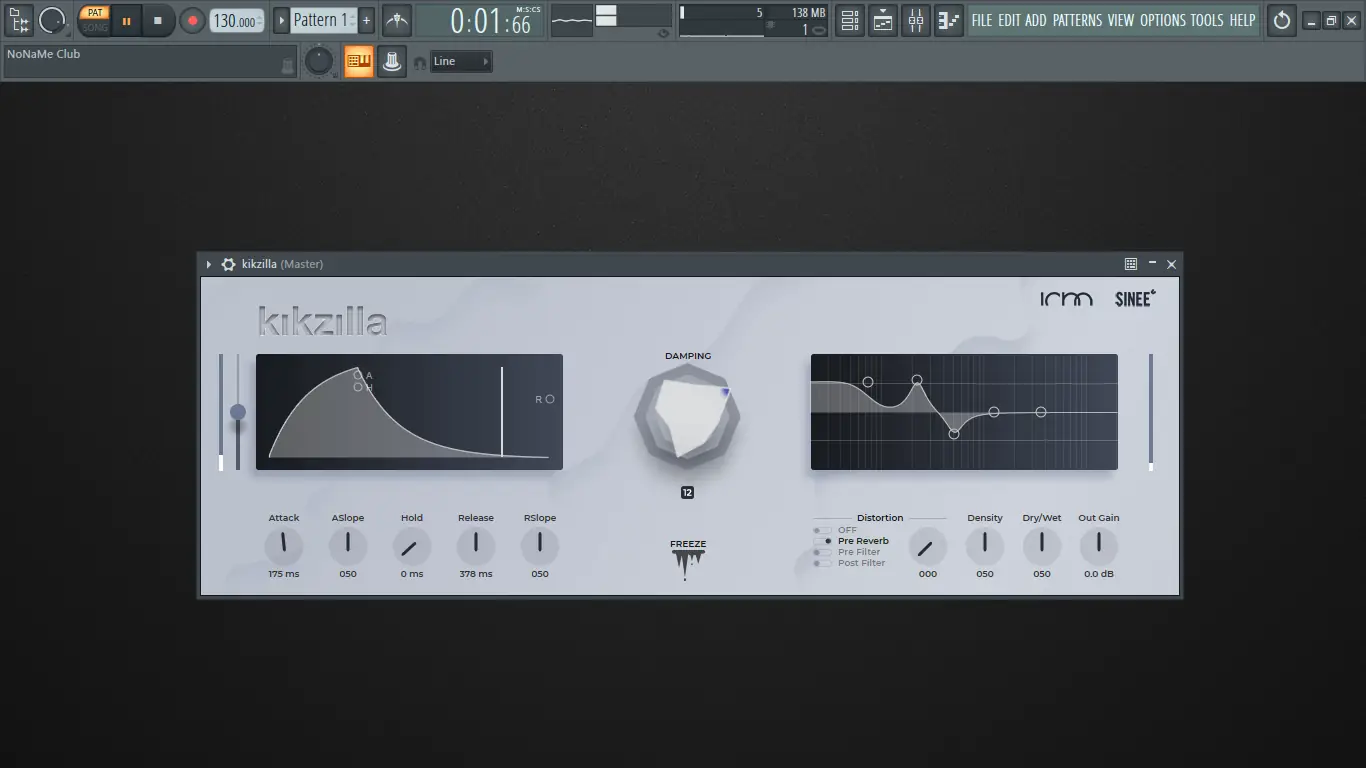
Task: Click the oscilloscope waveform display
Action: 572,20
